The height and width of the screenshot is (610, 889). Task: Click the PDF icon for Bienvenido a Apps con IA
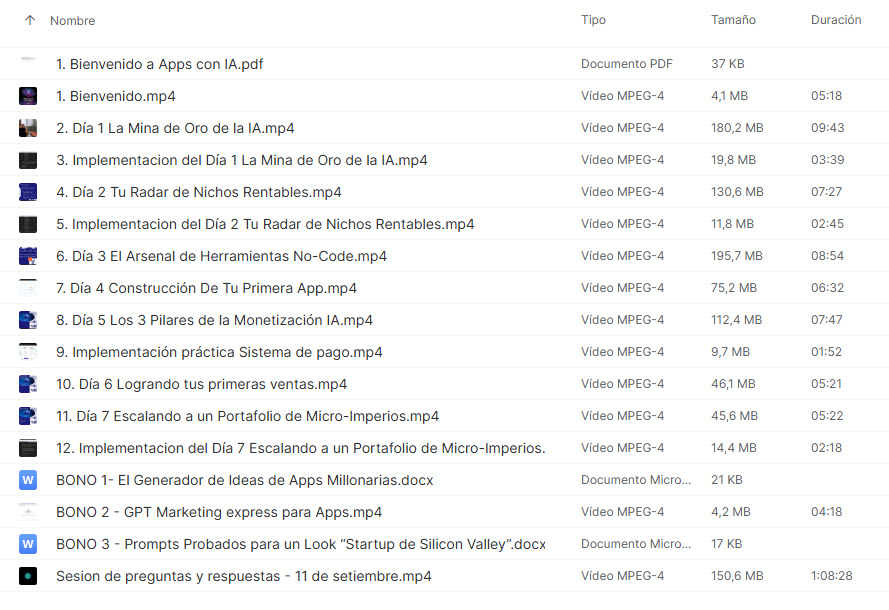(28, 64)
